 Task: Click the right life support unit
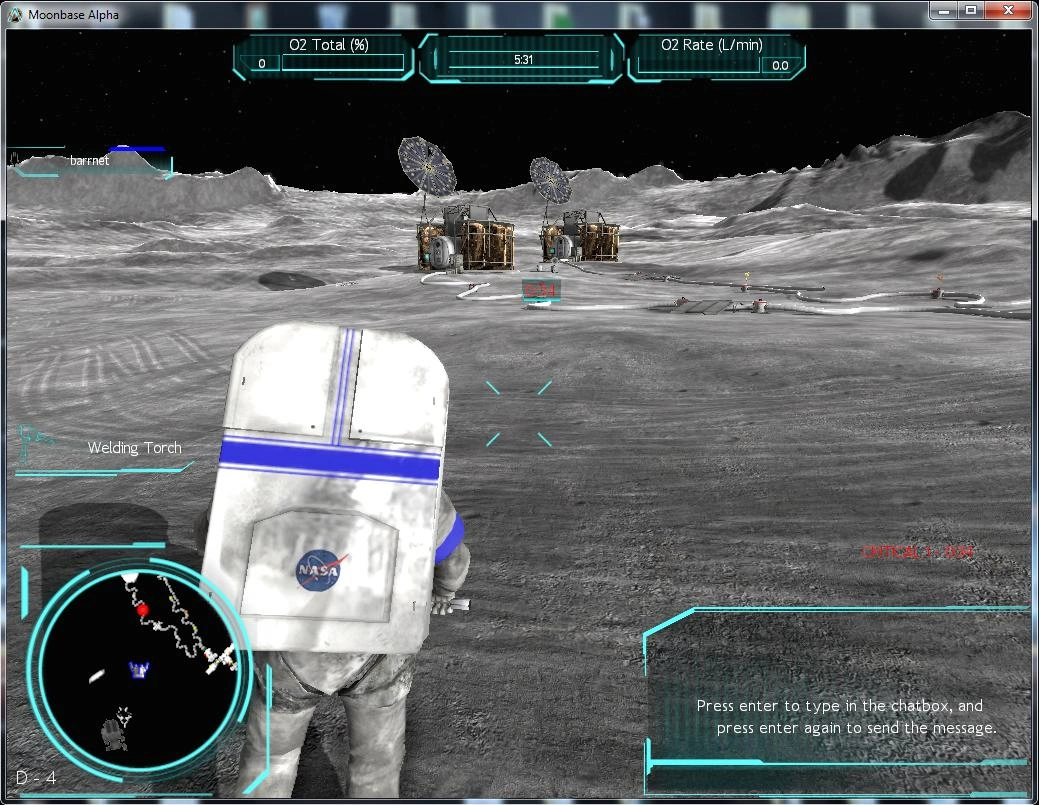pos(580,237)
